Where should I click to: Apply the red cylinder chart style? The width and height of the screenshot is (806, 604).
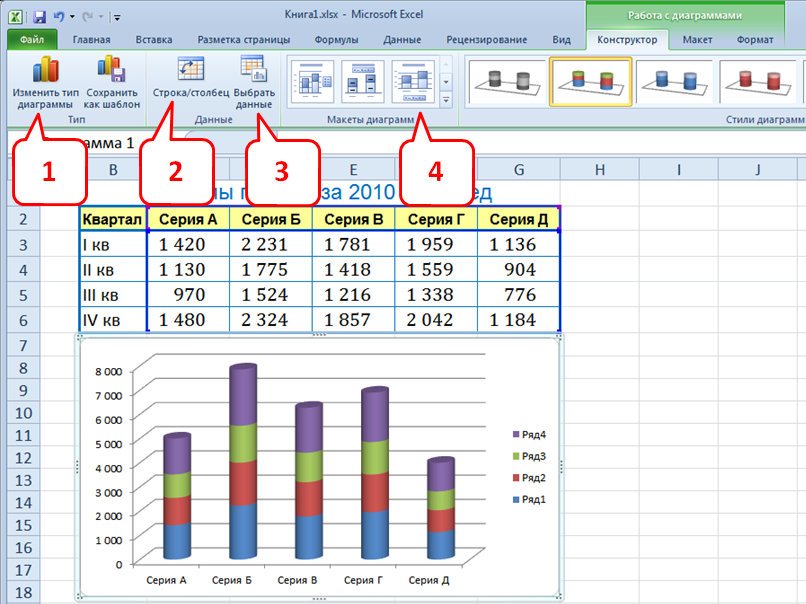click(x=759, y=82)
